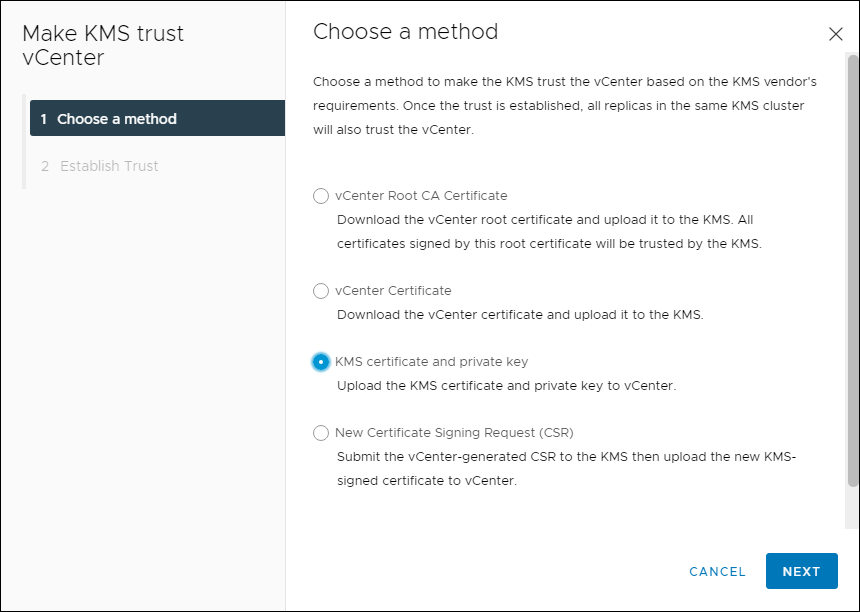Click the NEXT button

coord(801,571)
